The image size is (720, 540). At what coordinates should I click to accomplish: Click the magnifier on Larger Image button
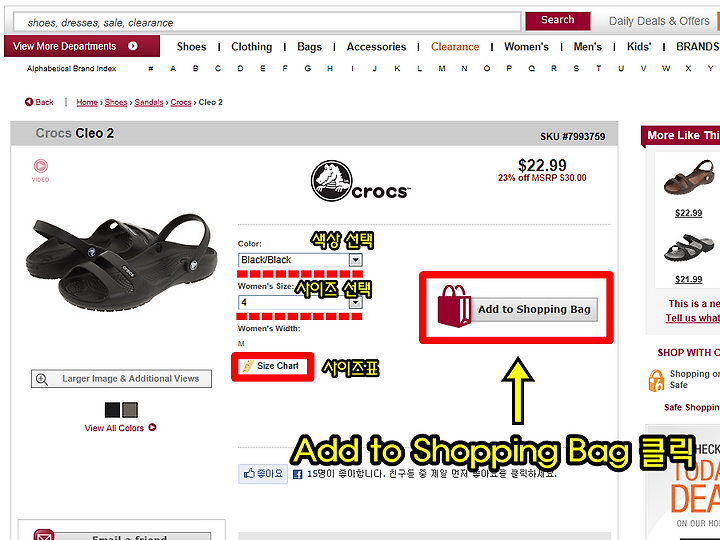[x=42, y=379]
